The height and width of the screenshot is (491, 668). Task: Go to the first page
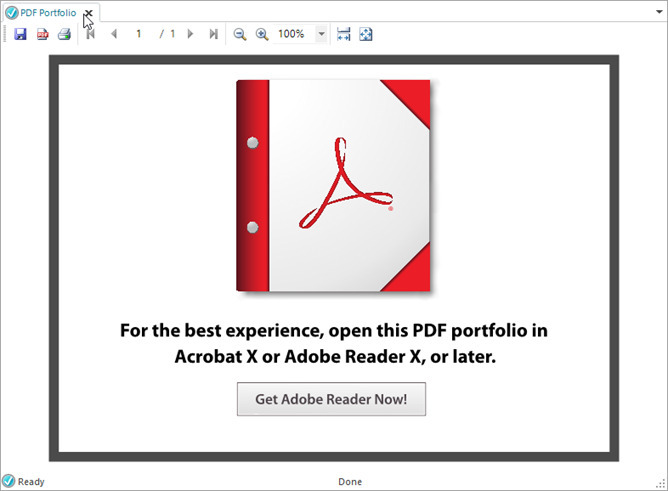[90, 34]
